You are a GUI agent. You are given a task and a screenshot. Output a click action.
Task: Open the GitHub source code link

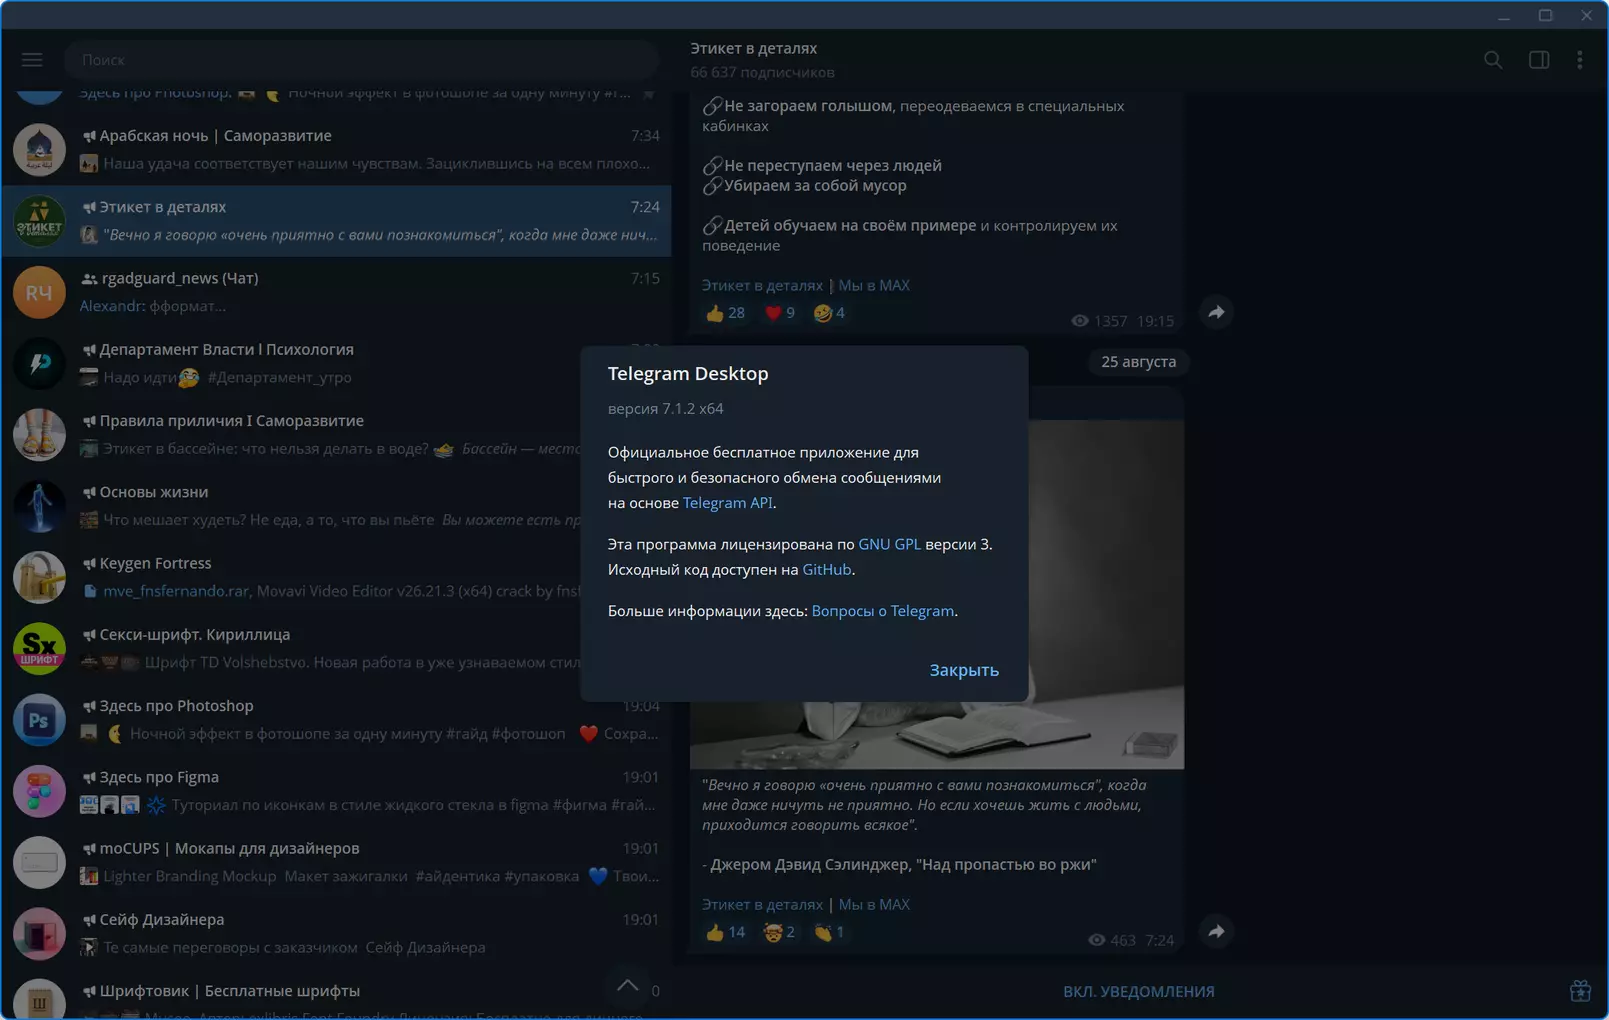827,570
